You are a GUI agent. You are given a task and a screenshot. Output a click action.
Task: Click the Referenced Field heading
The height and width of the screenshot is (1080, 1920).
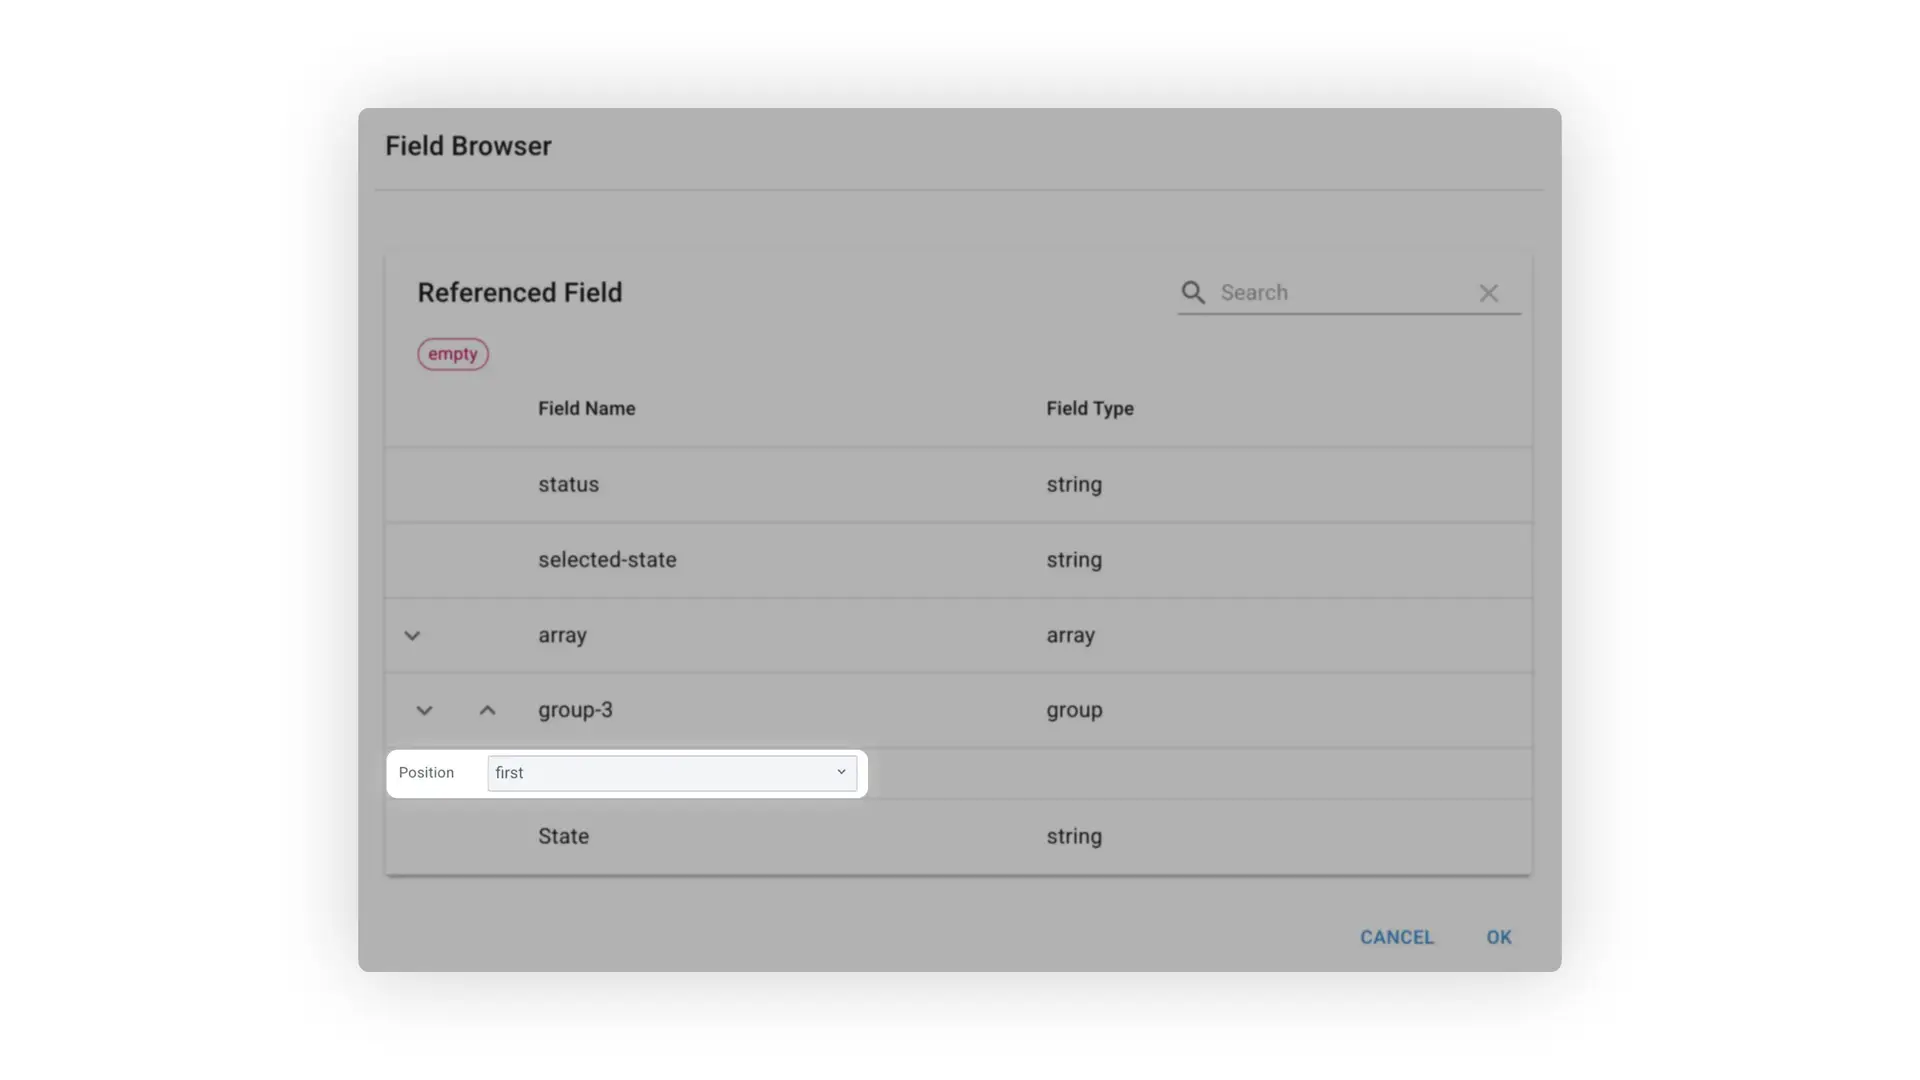coord(519,293)
